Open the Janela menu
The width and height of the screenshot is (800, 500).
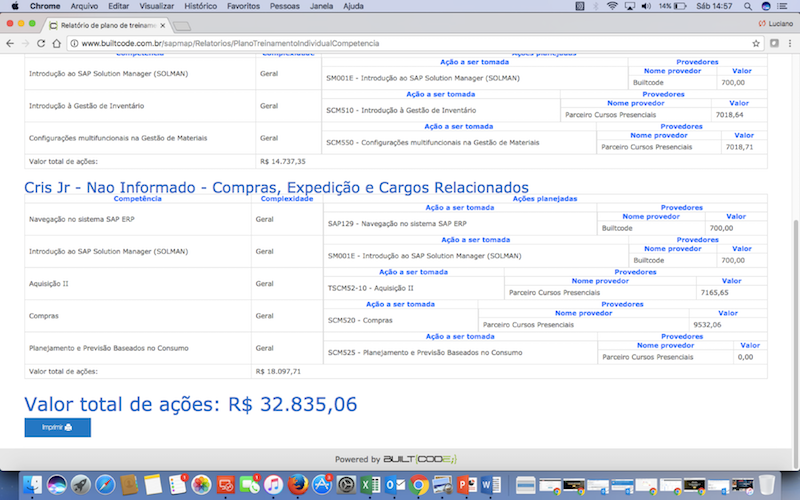coord(321,6)
